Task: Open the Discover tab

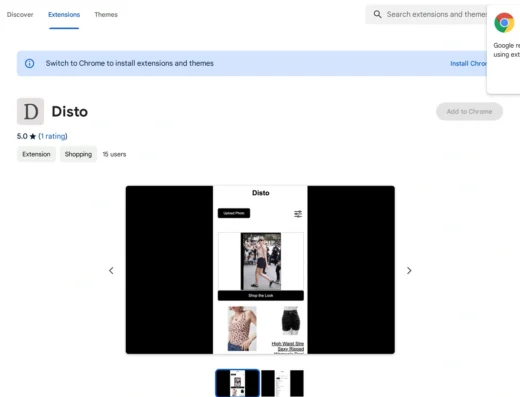Action: [x=20, y=15]
